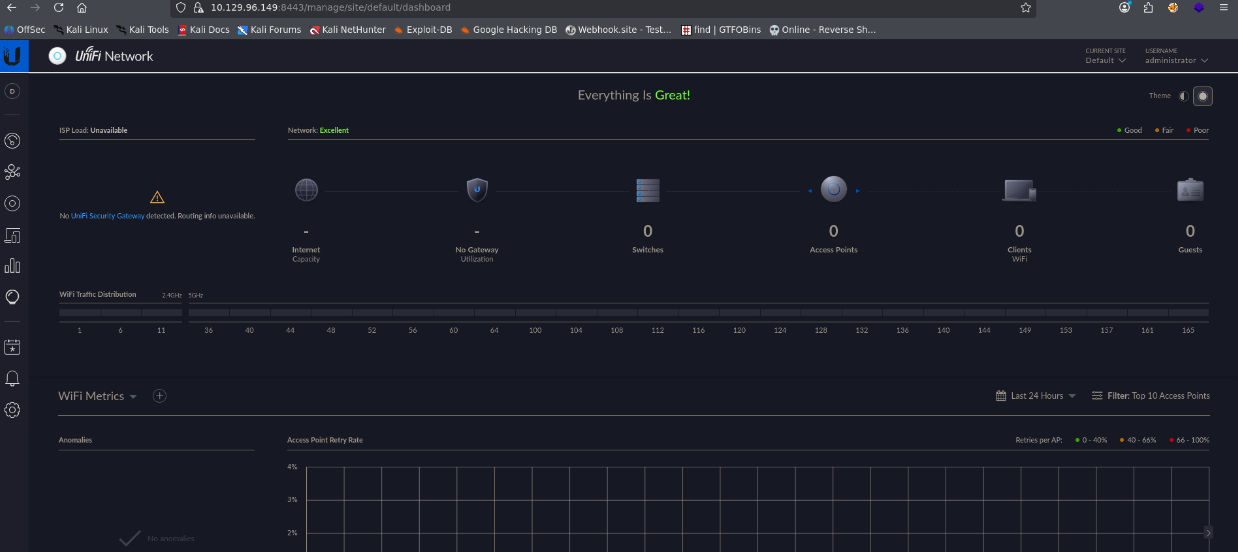The height and width of the screenshot is (552, 1238).
Task: Open the Alerts bell sidebar icon
Action: click(x=12, y=379)
